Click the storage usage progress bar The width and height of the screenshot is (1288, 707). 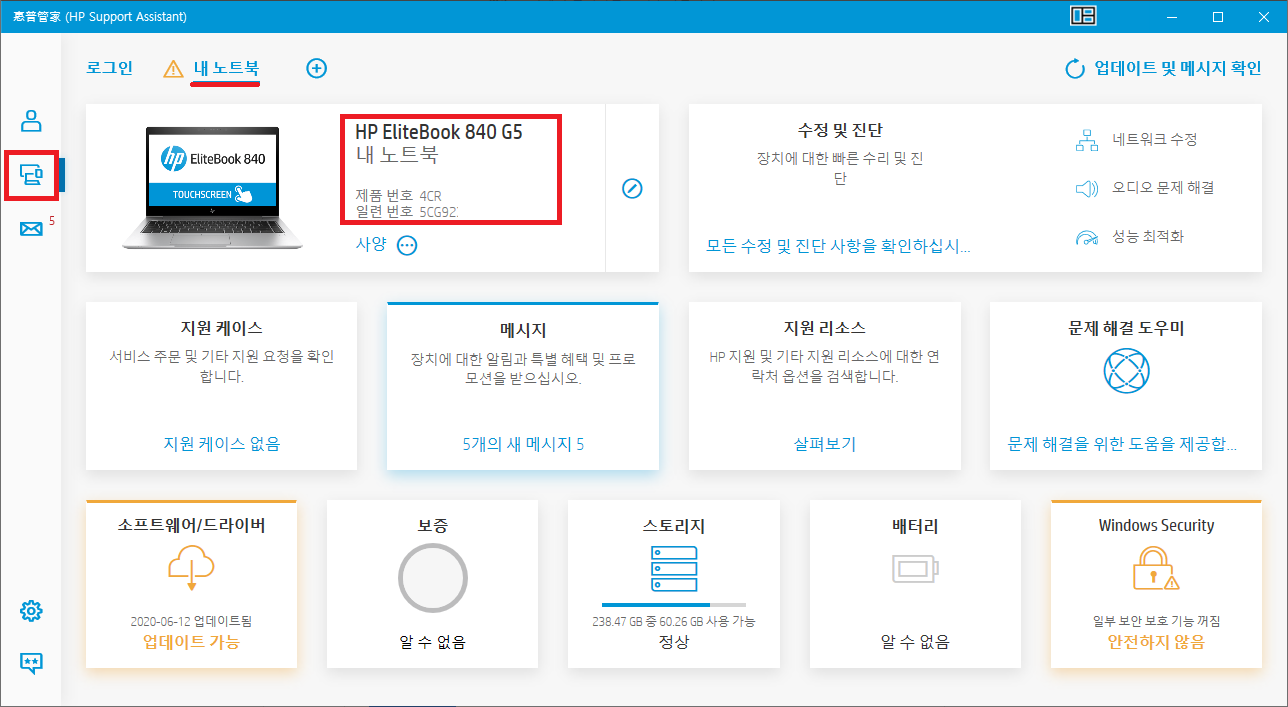pos(674,605)
